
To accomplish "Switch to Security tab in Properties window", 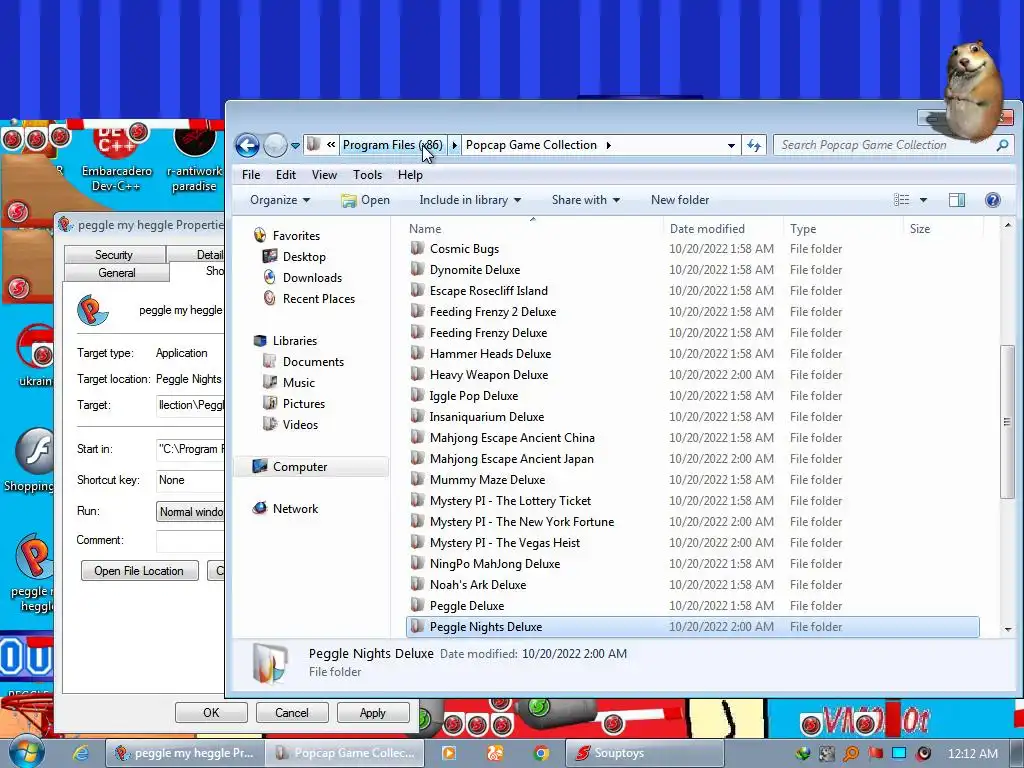I will 114,255.
